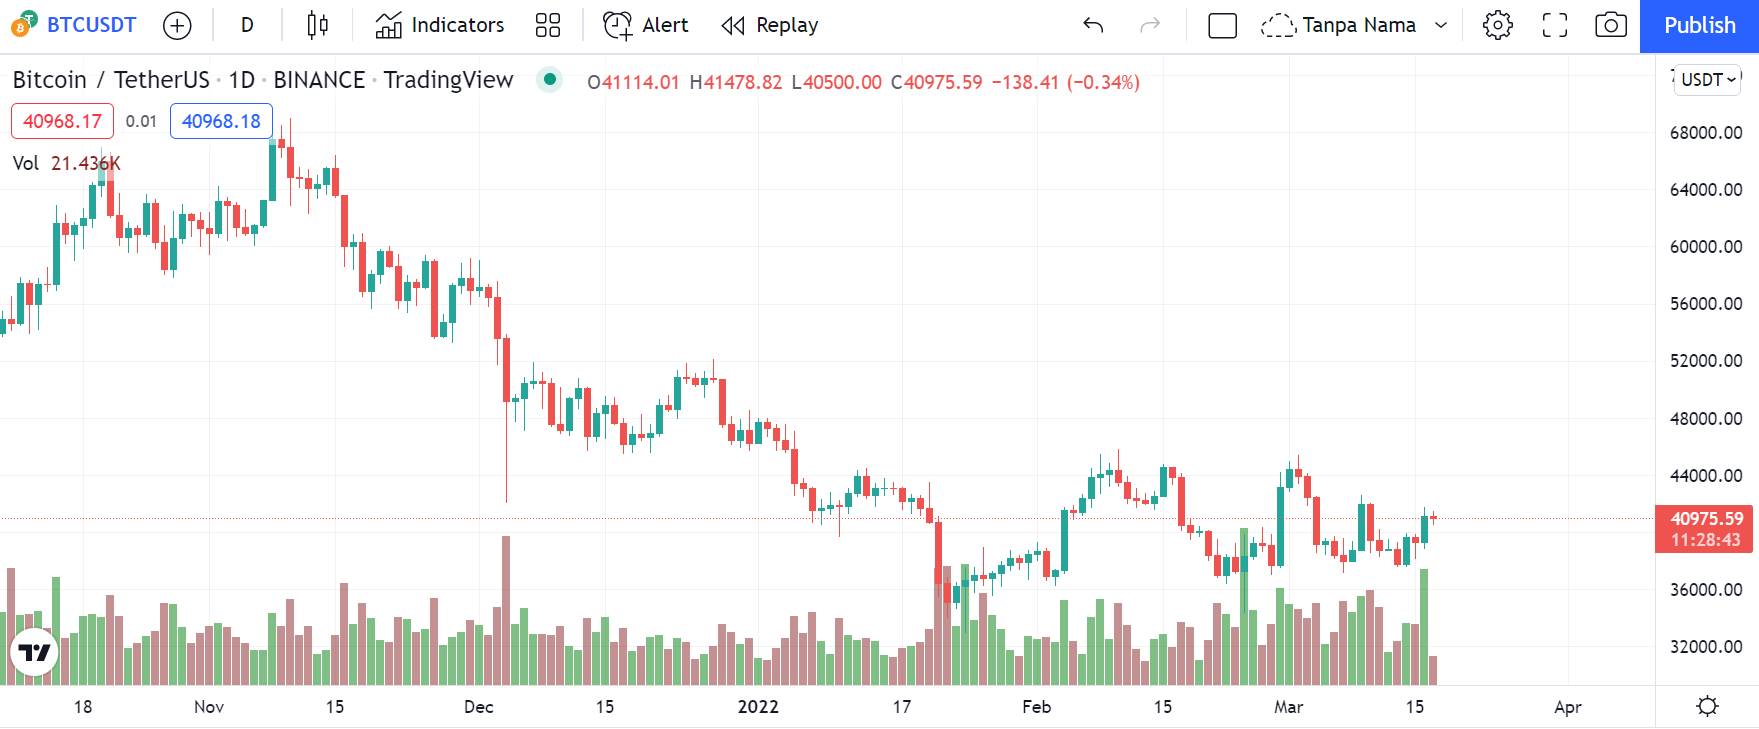Open time axis settings gear at bottom
This screenshot has width=1759, height=729.
pyautogui.click(x=1707, y=706)
